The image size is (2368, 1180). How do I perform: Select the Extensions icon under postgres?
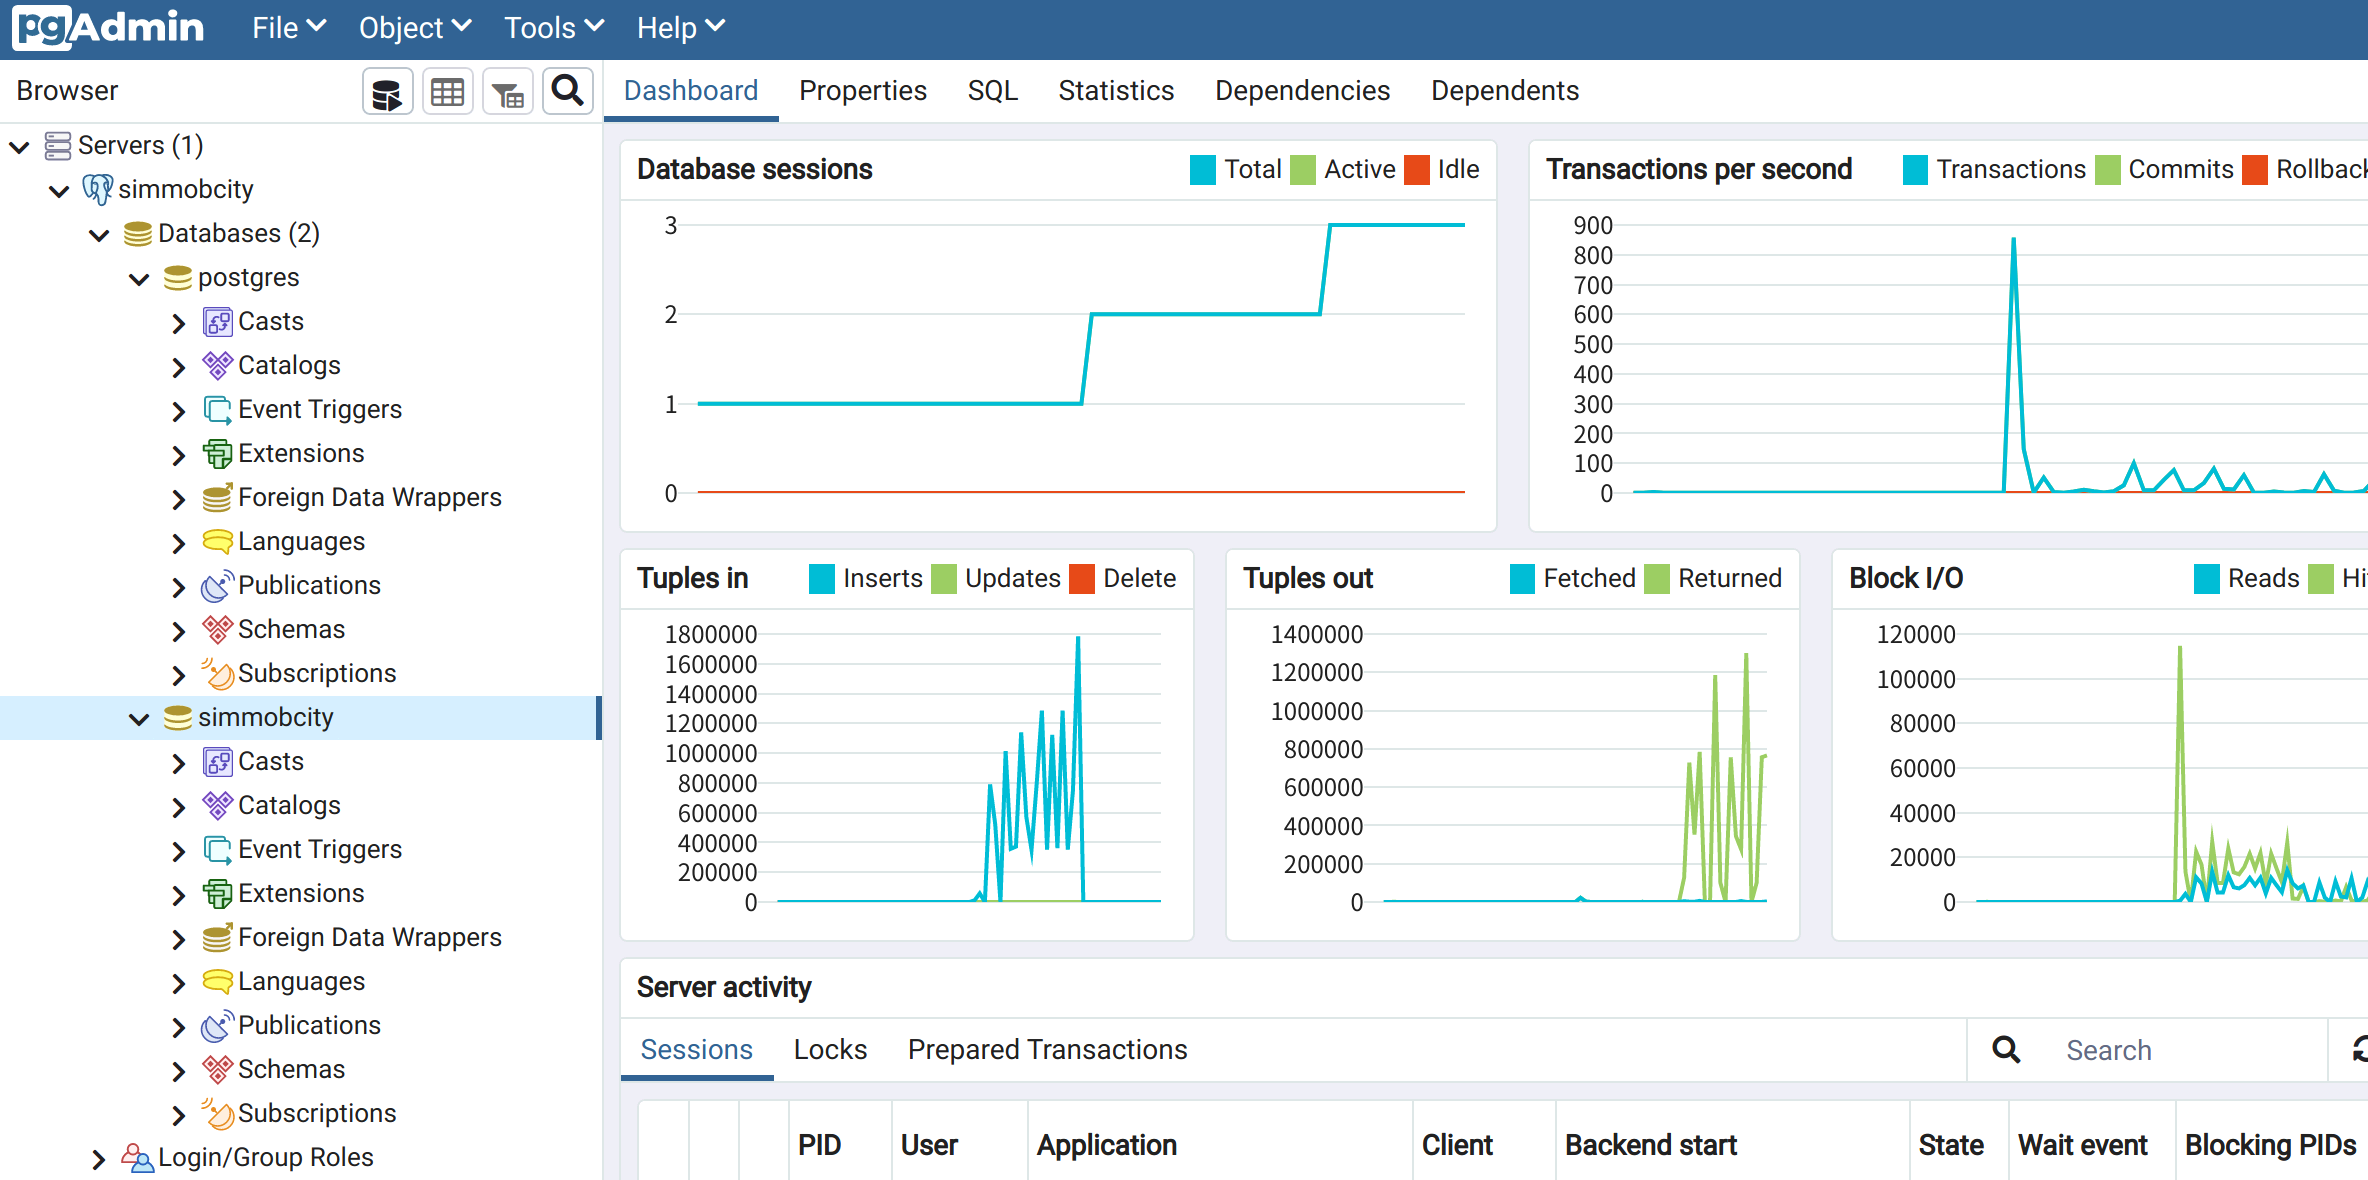point(217,454)
